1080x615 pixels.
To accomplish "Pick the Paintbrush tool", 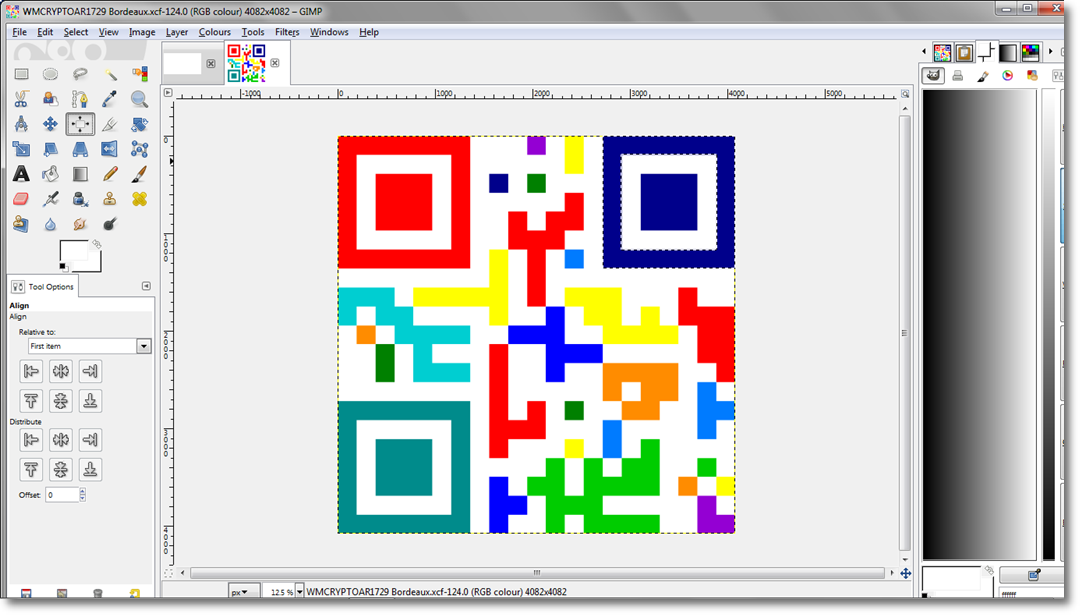I will point(140,174).
